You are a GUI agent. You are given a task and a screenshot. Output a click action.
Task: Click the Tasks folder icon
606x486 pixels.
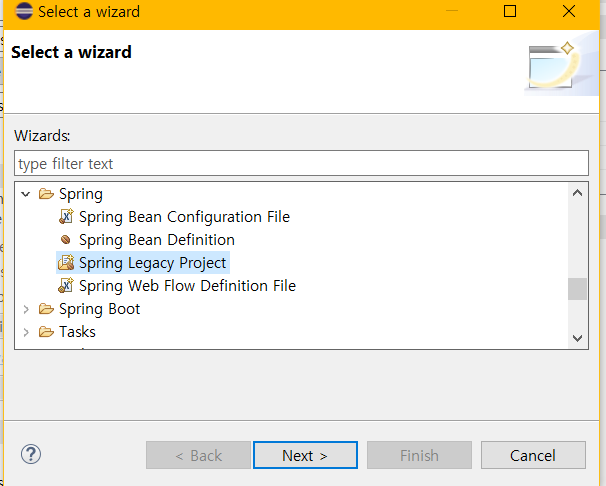(x=46, y=331)
